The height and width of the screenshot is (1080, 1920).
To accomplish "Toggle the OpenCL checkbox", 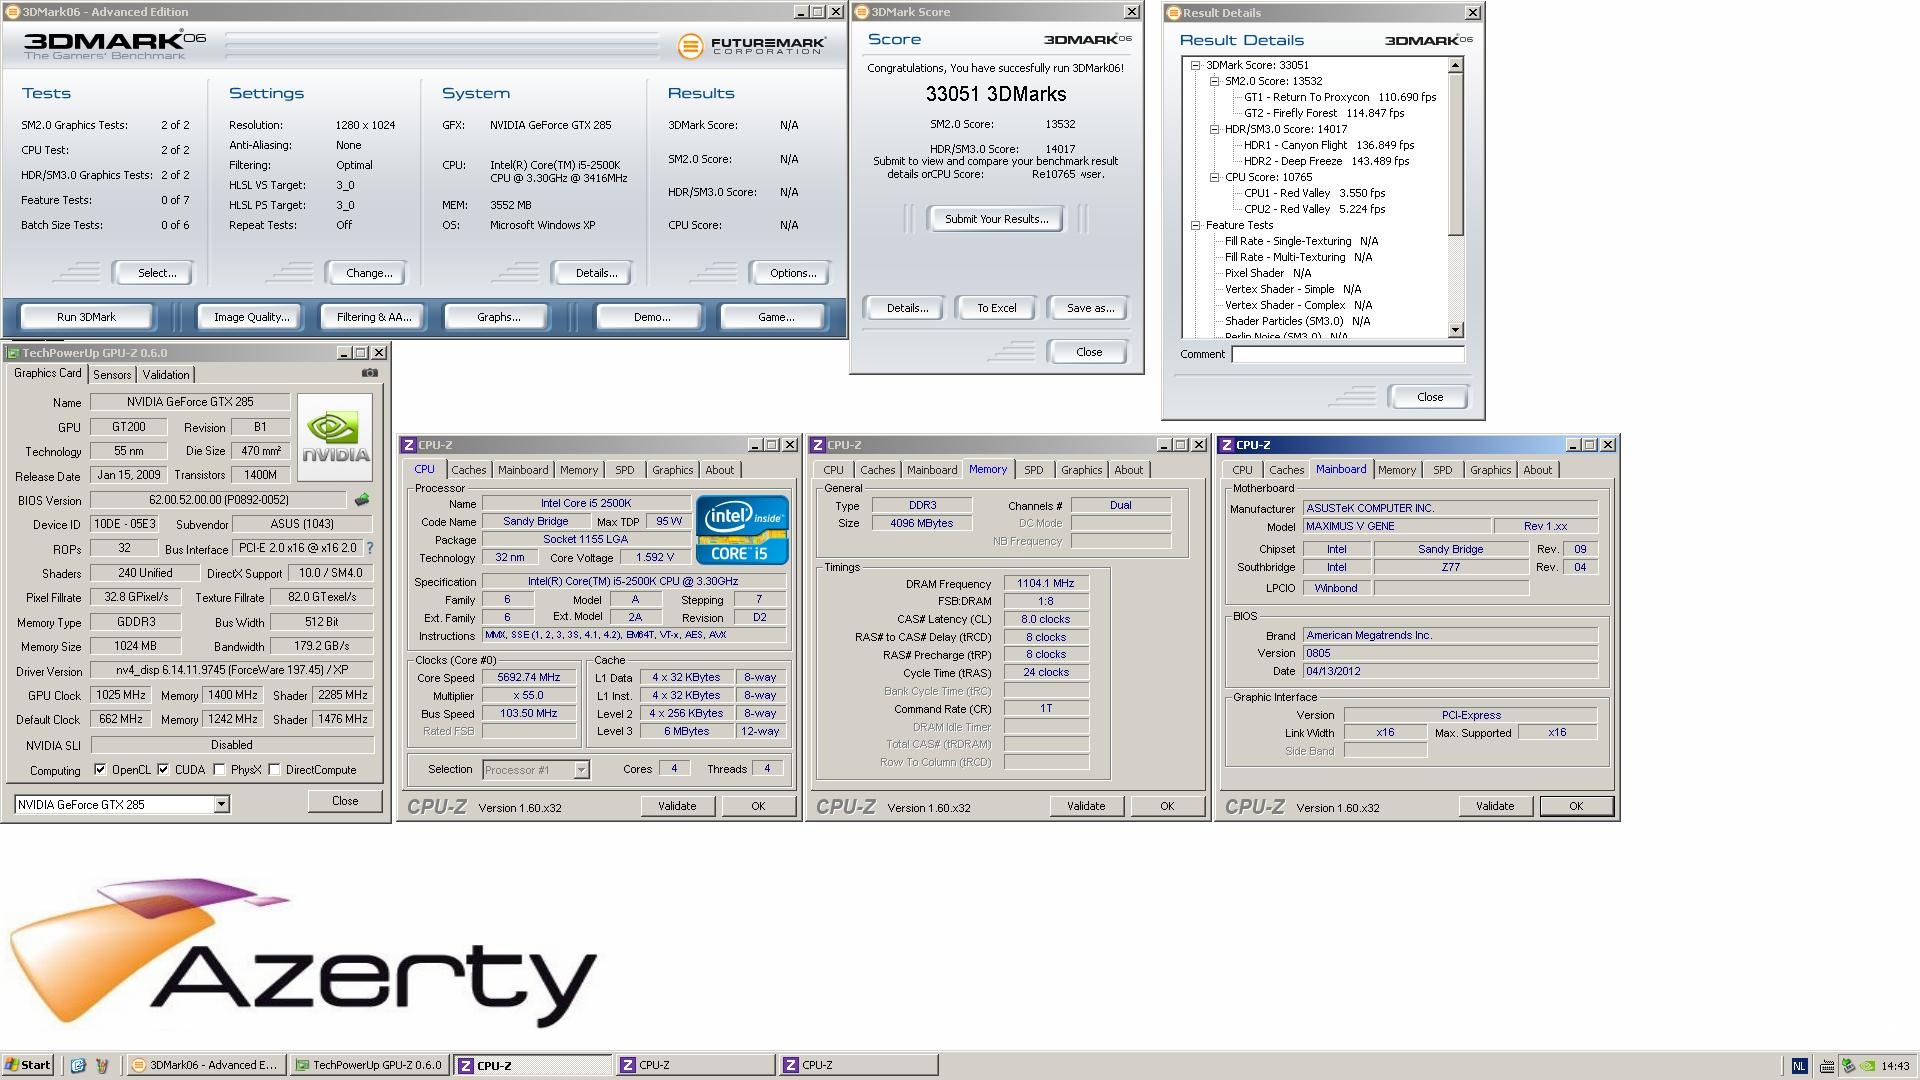I will coord(100,769).
